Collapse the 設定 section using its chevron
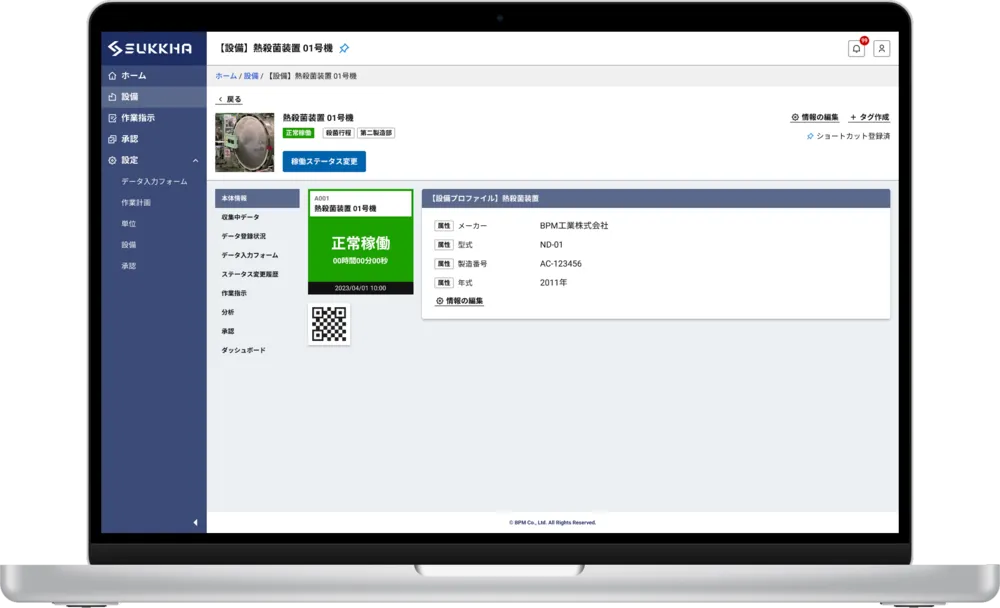 [x=195, y=160]
